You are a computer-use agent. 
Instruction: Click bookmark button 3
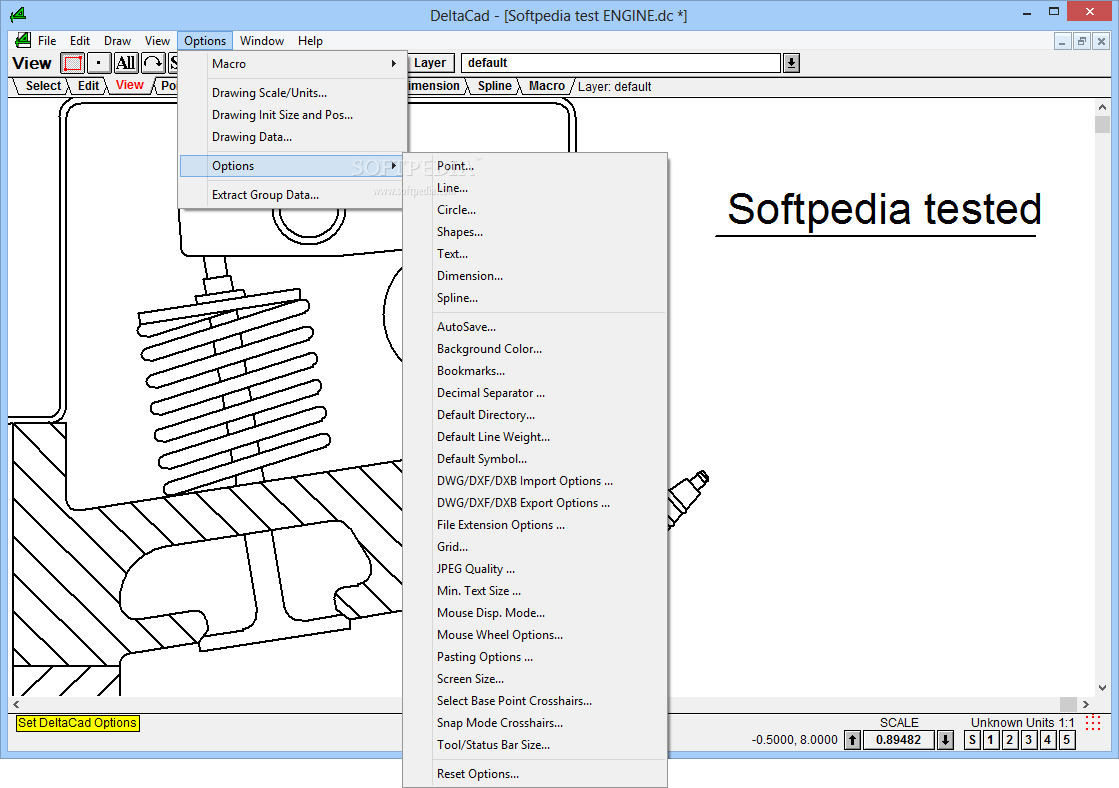click(x=1028, y=740)
